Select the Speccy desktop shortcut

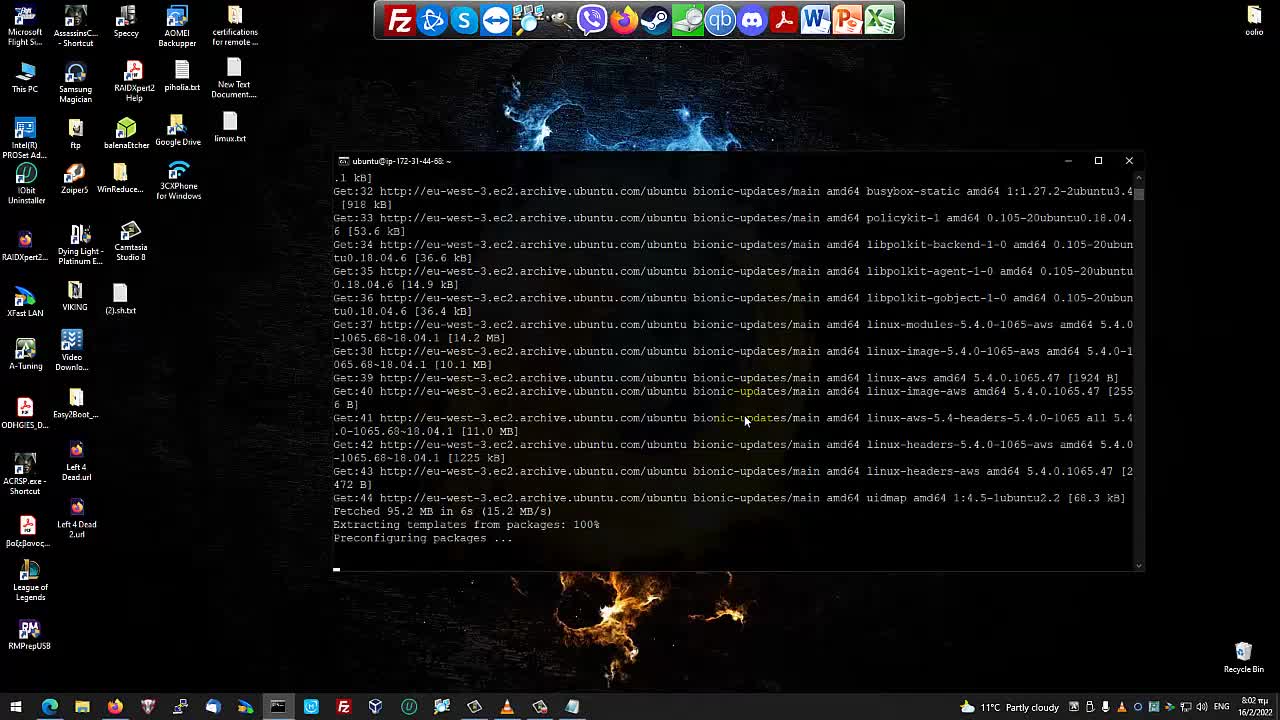tap(126, 22)
